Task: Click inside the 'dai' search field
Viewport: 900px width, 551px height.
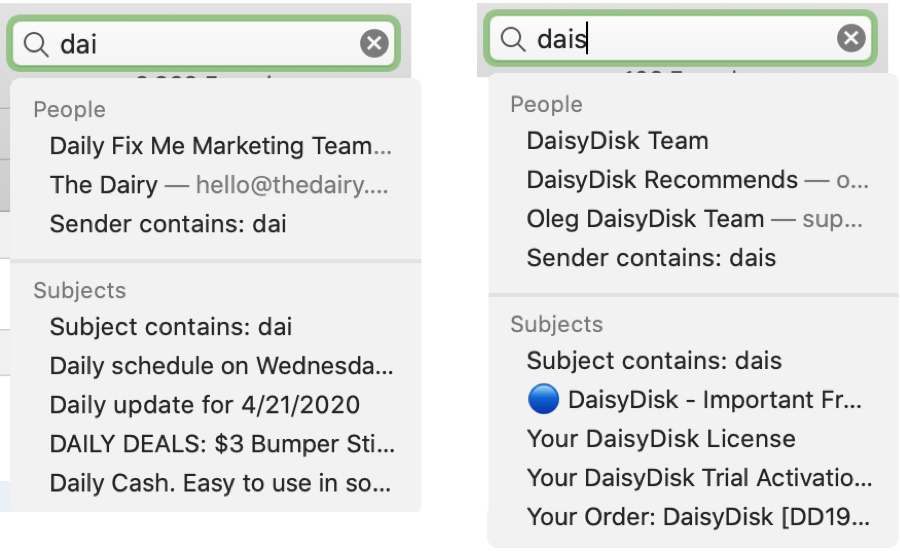Action: (203, 44)
